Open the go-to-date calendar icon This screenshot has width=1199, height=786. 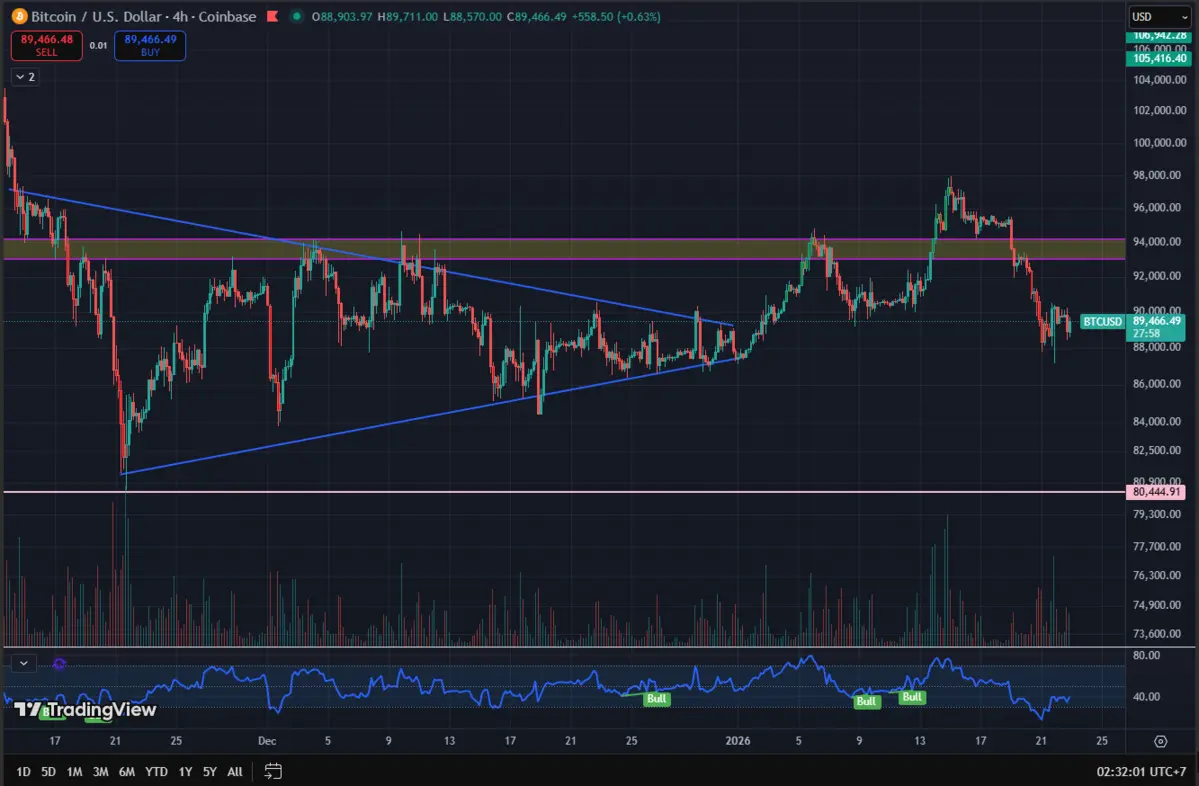271,771
